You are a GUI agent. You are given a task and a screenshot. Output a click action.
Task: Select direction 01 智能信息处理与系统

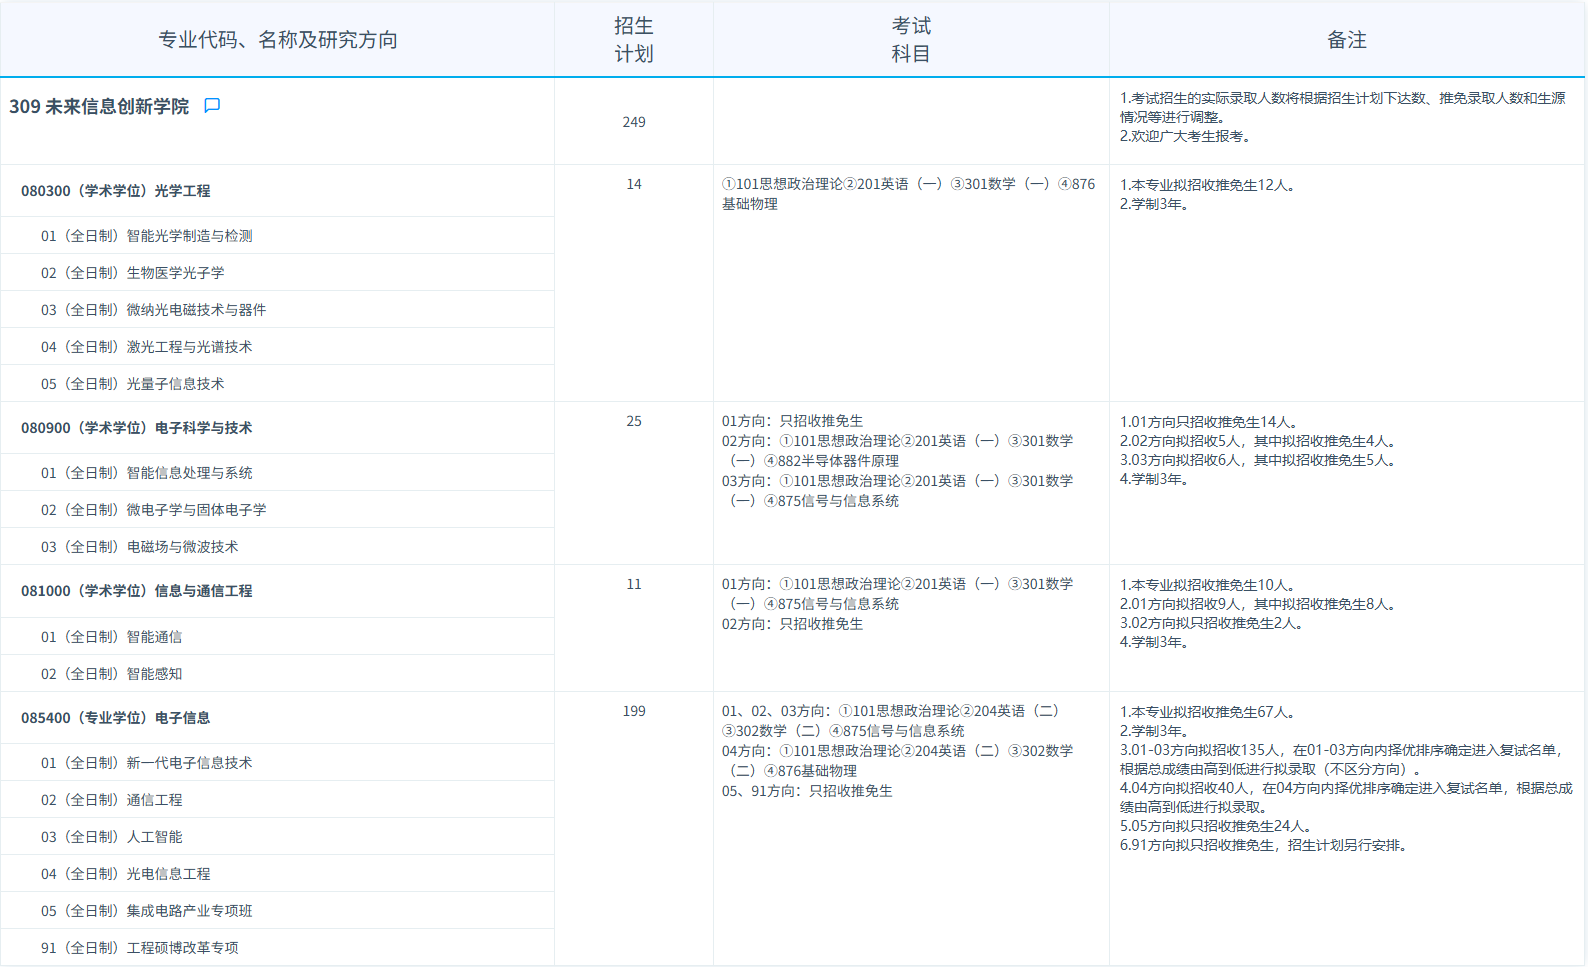click(x=147, y=473)
